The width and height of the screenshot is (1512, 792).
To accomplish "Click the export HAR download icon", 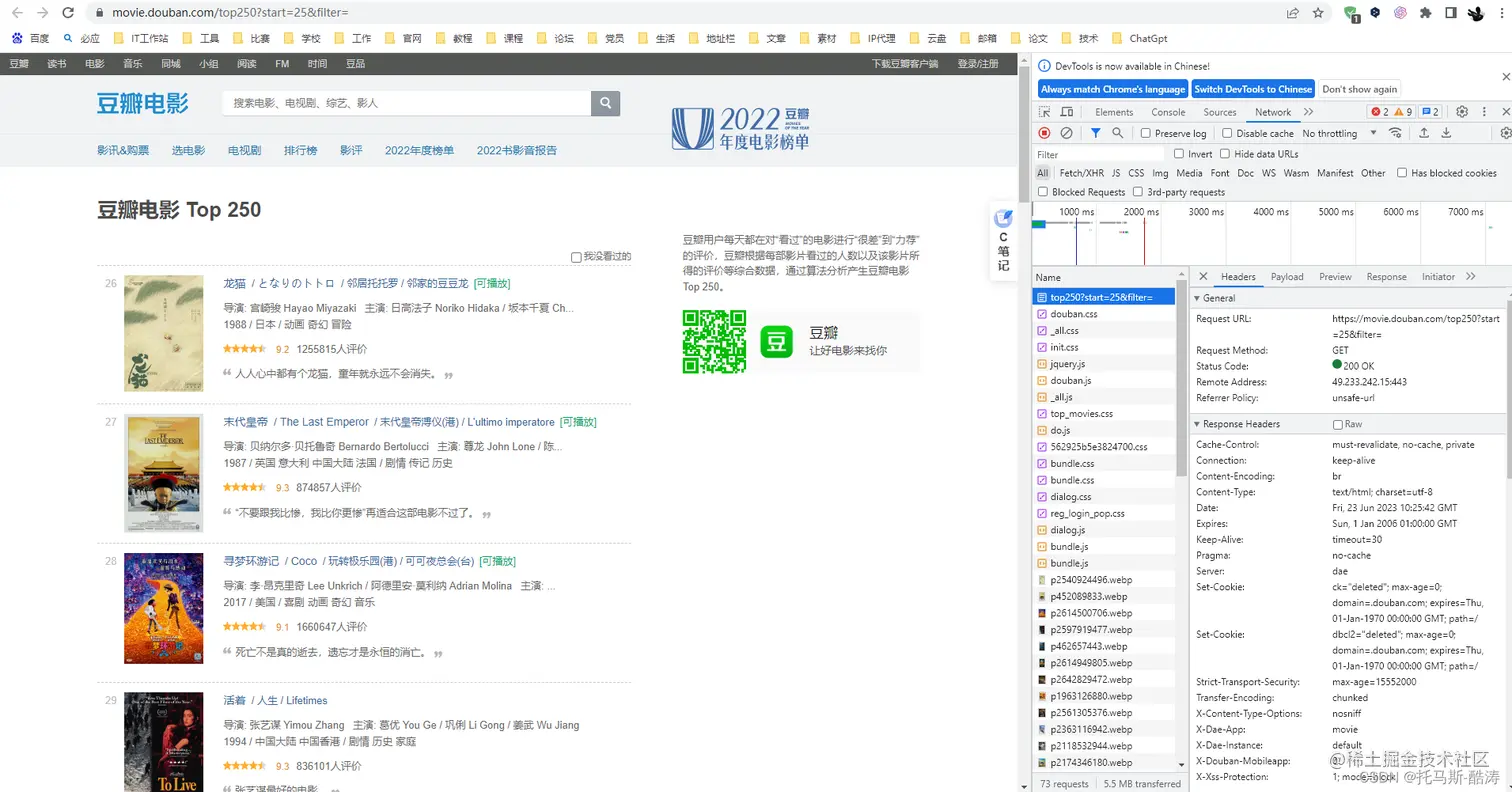I will click(1446, 133).
